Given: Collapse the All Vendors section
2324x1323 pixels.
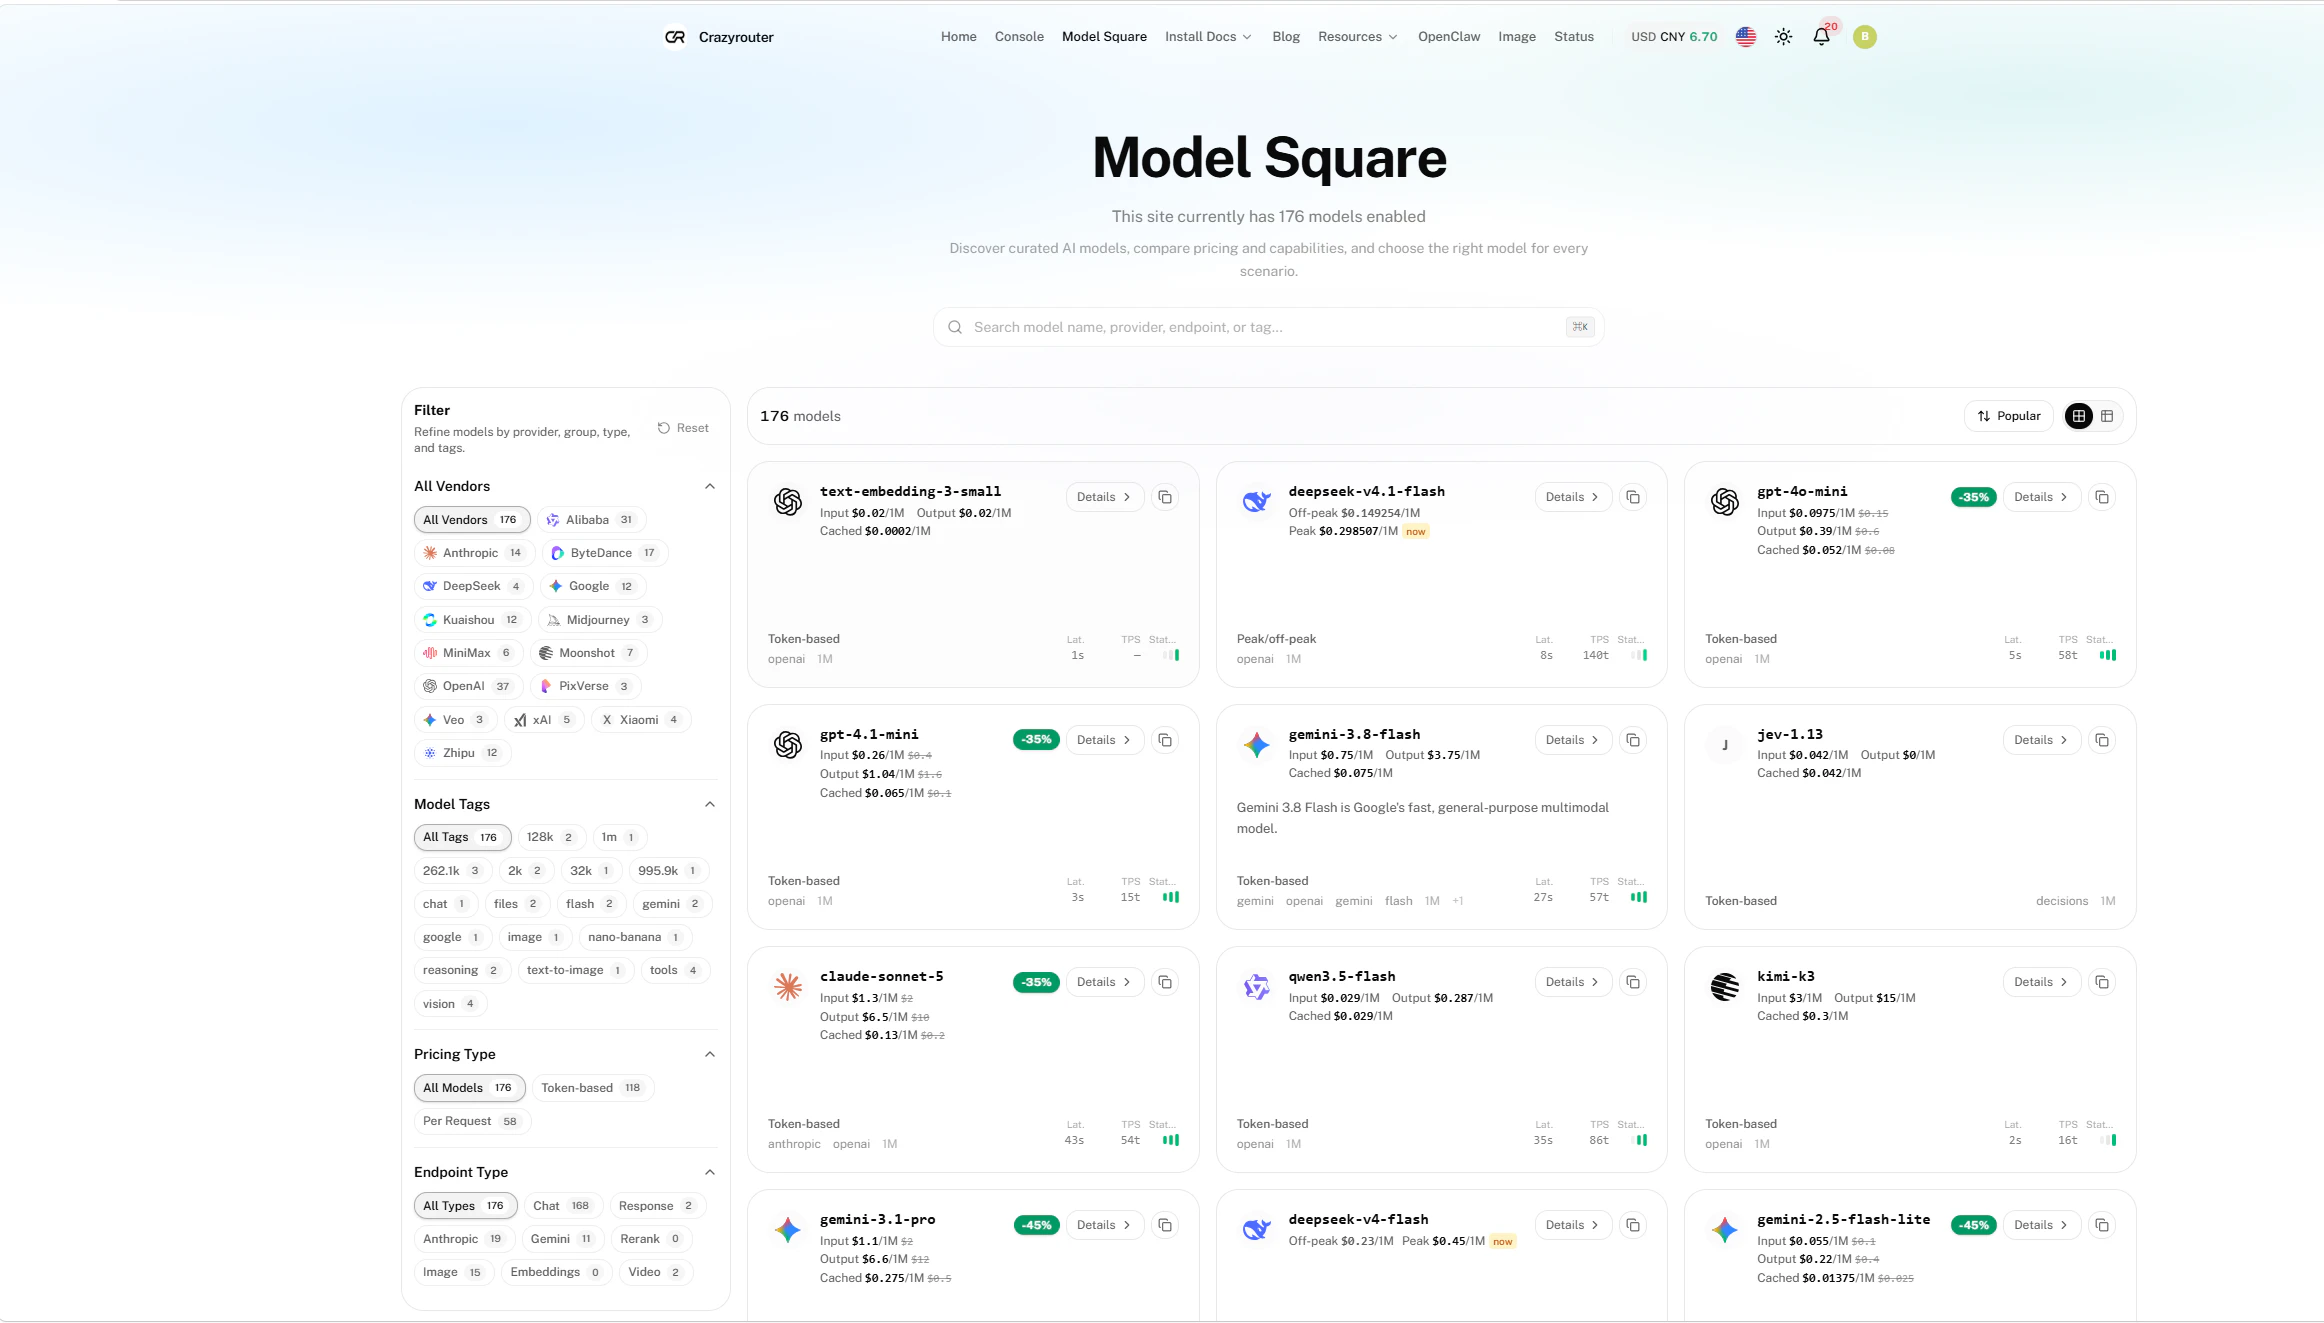Looking at the screenshot, I should (710, 486).
